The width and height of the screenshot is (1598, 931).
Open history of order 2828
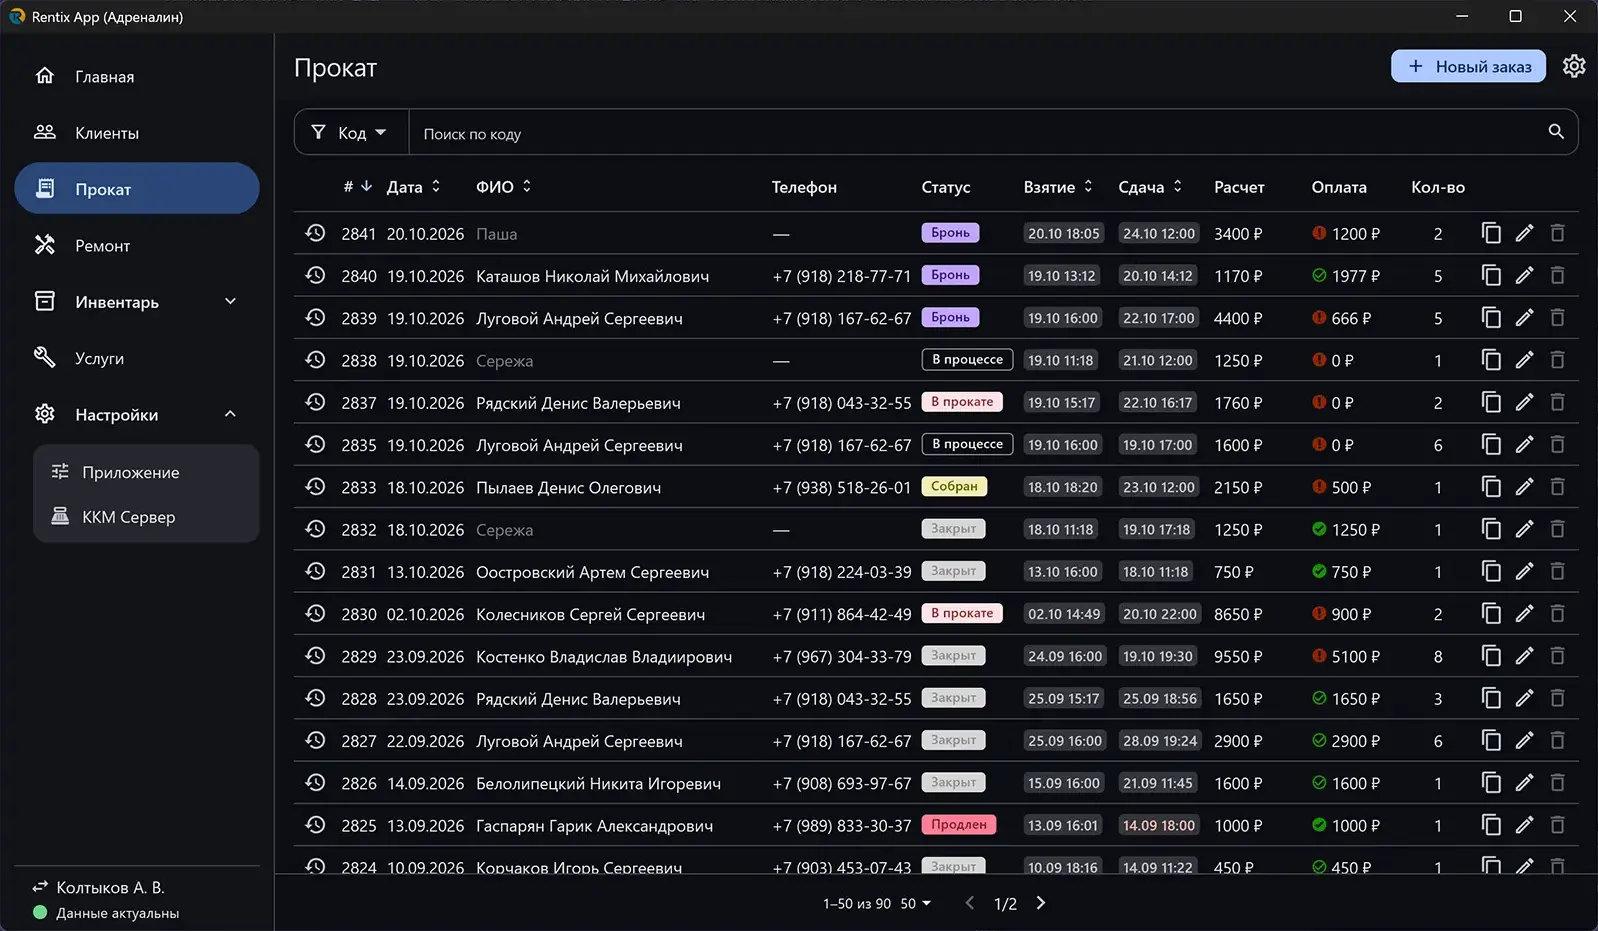pyautogui.click(x=315, y=698)
